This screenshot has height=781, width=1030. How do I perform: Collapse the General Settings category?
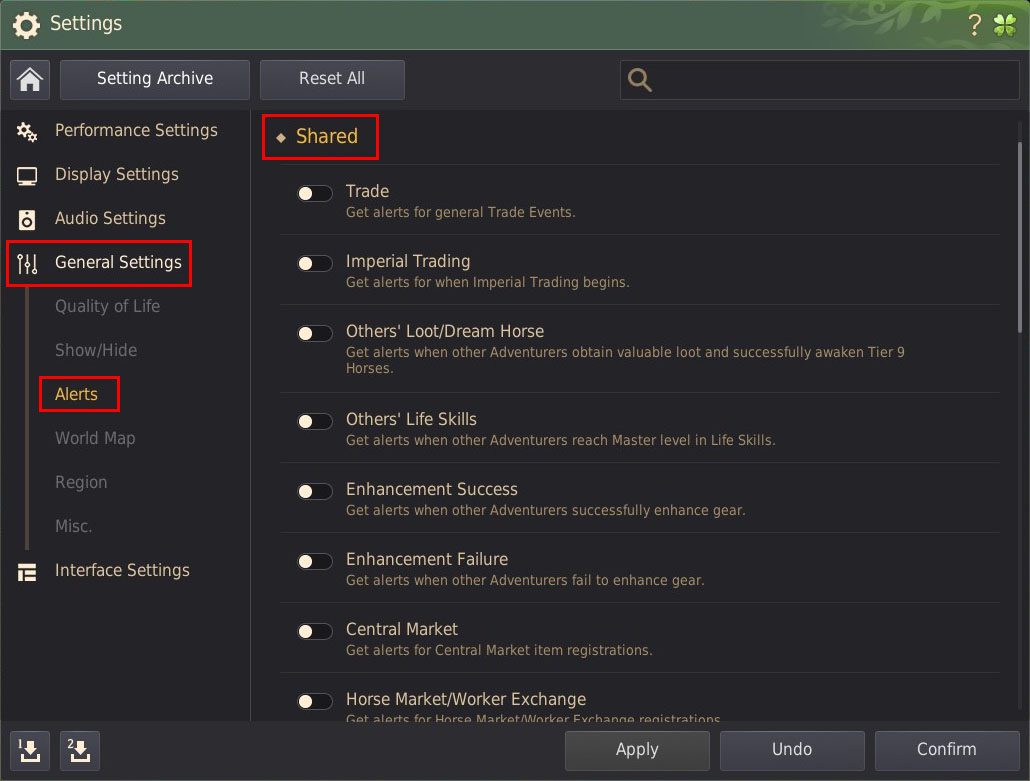pyautogui.click(x=118, y=263)
